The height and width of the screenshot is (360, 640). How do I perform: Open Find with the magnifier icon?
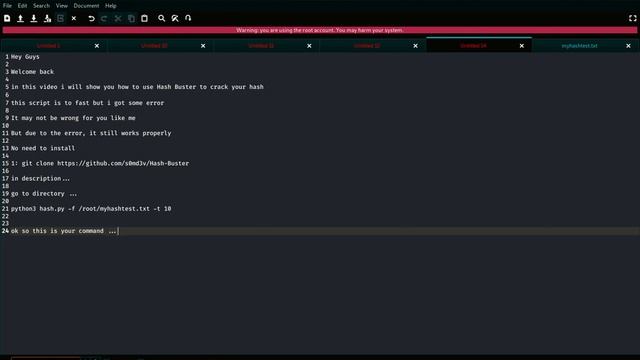tap(162, 18)
